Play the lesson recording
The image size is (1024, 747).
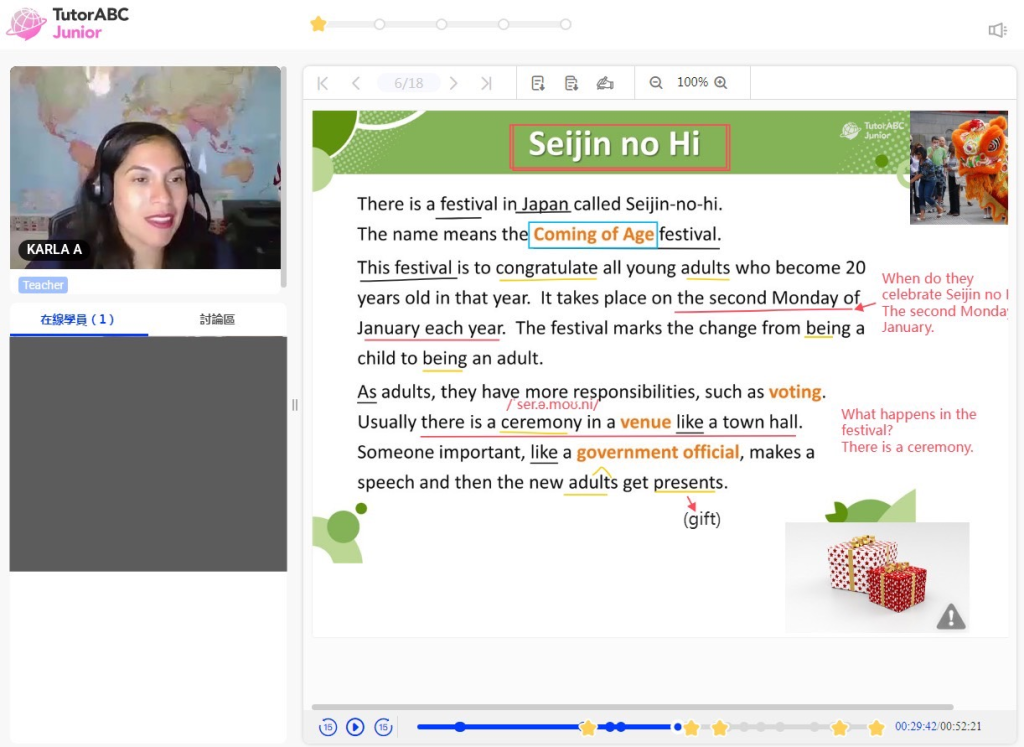[355, 727]
